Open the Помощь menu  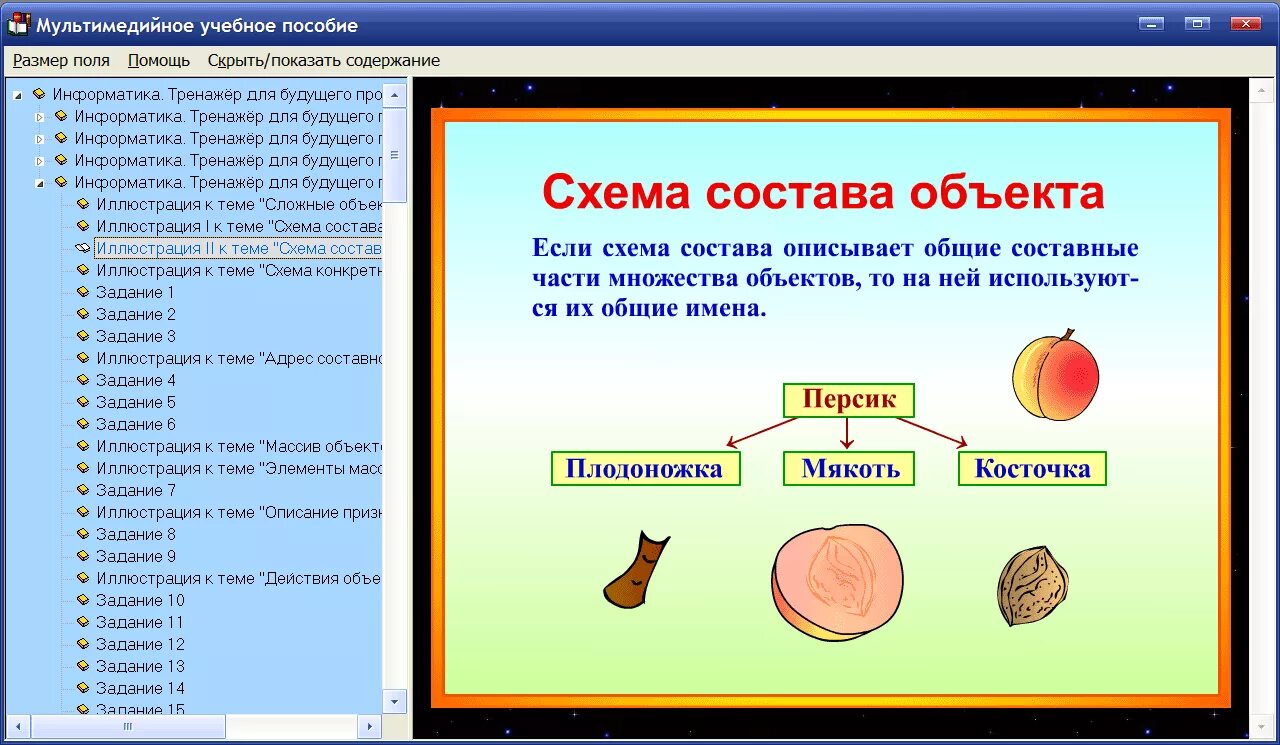click(159, 60)
